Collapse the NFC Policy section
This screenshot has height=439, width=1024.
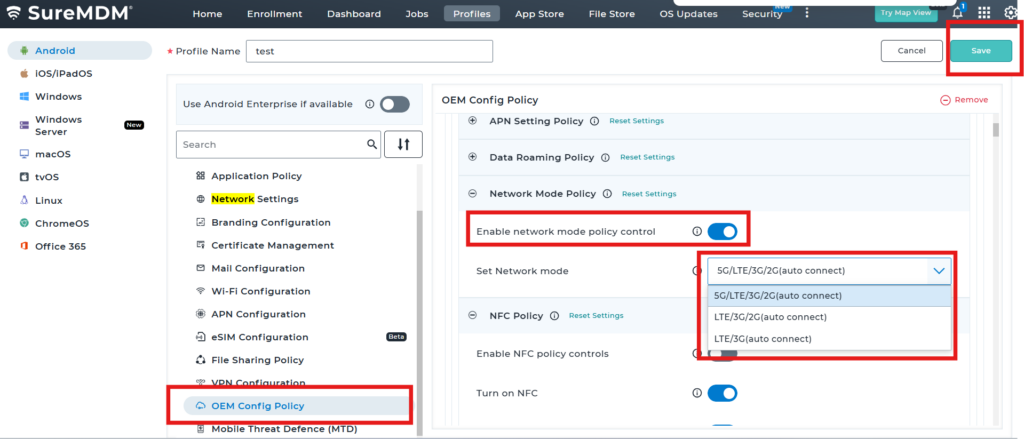pyautogui.click(x=473, y=316)
